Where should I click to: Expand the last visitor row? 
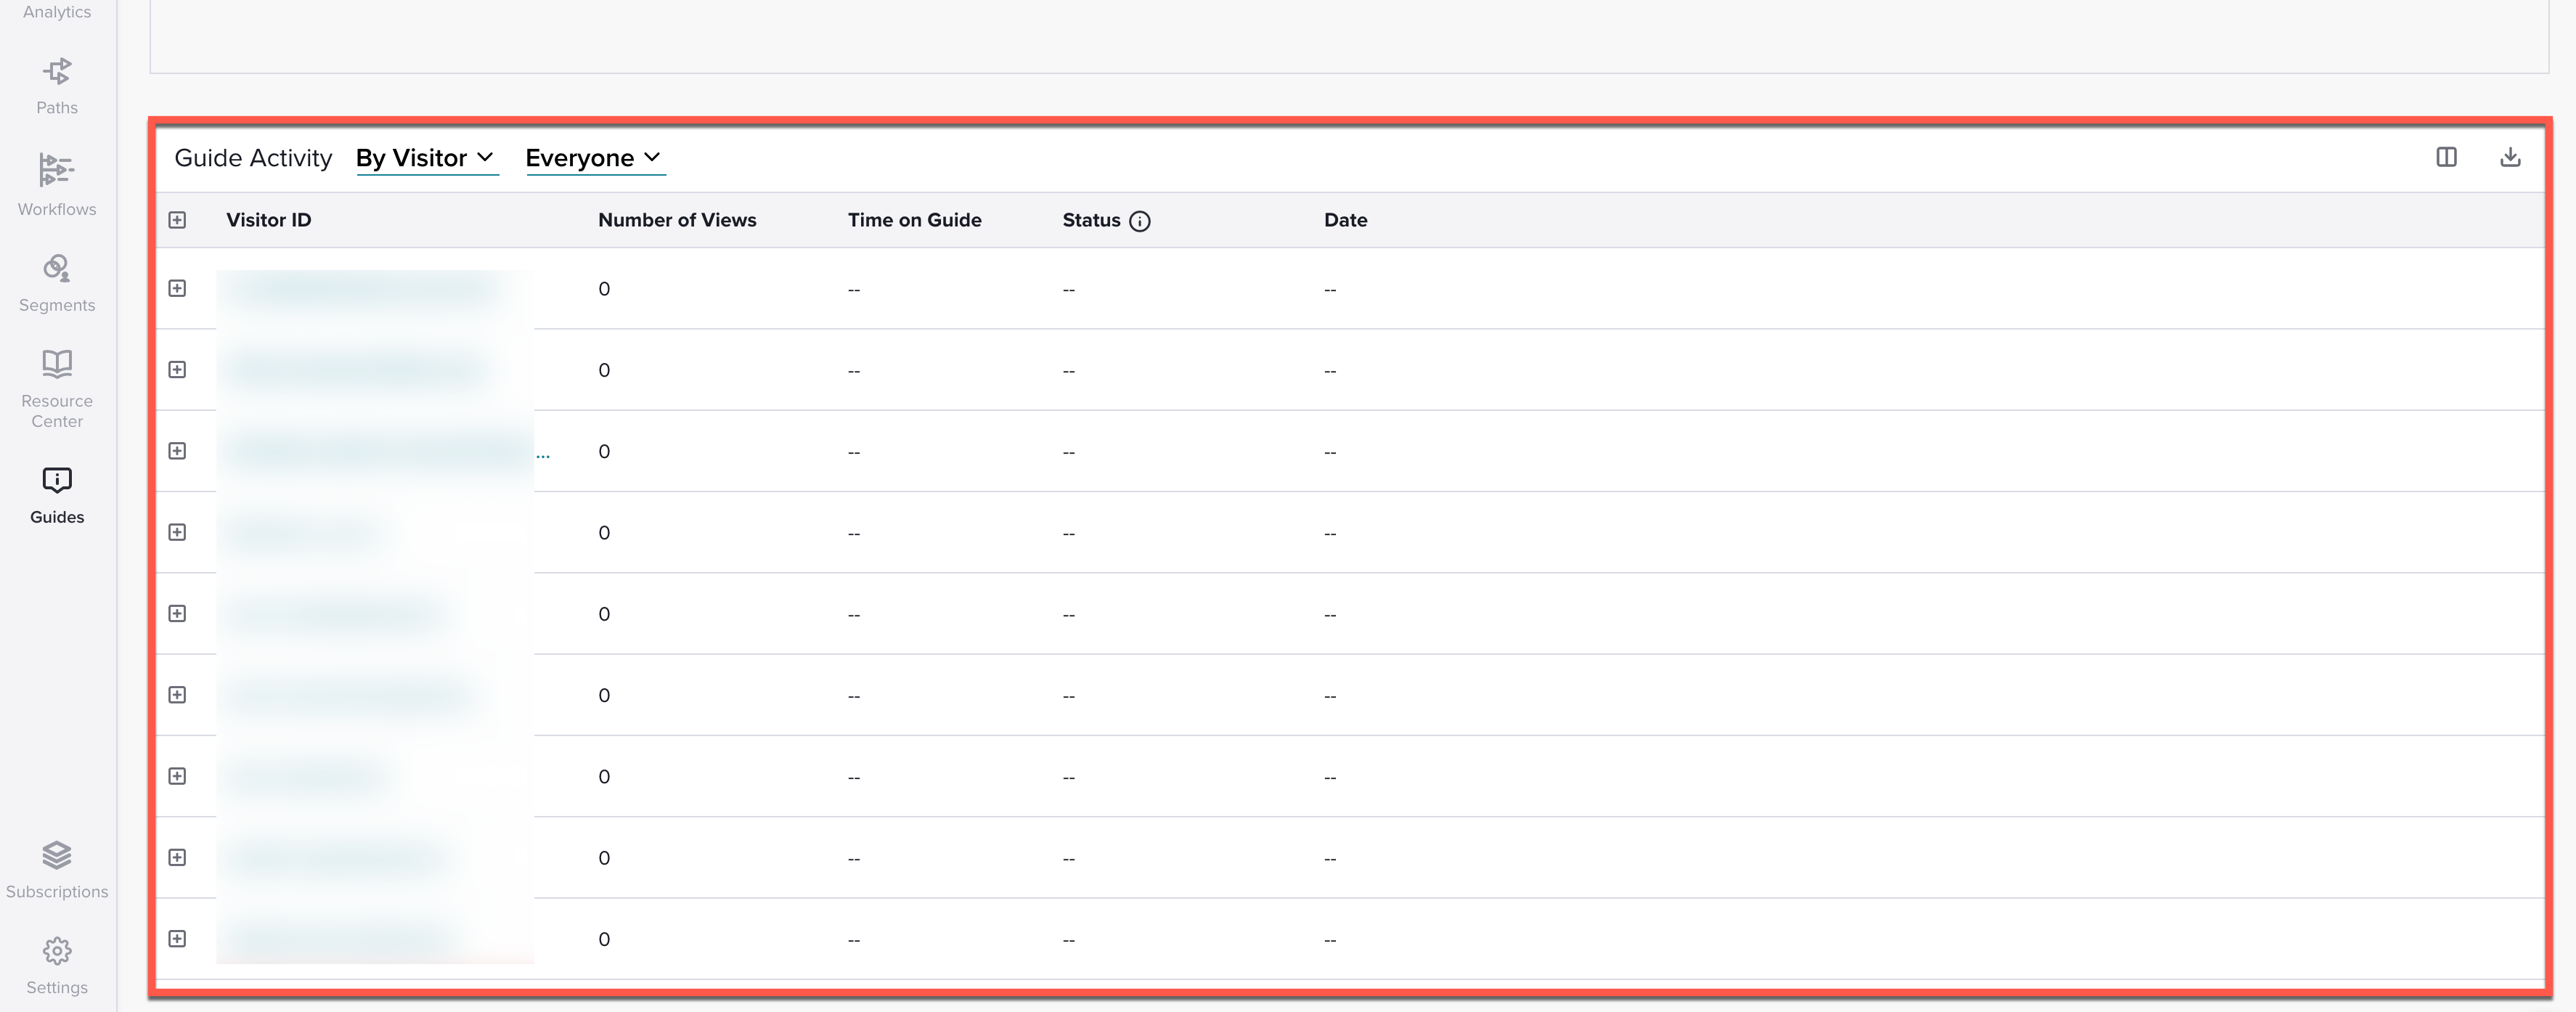tap(177, 938)
